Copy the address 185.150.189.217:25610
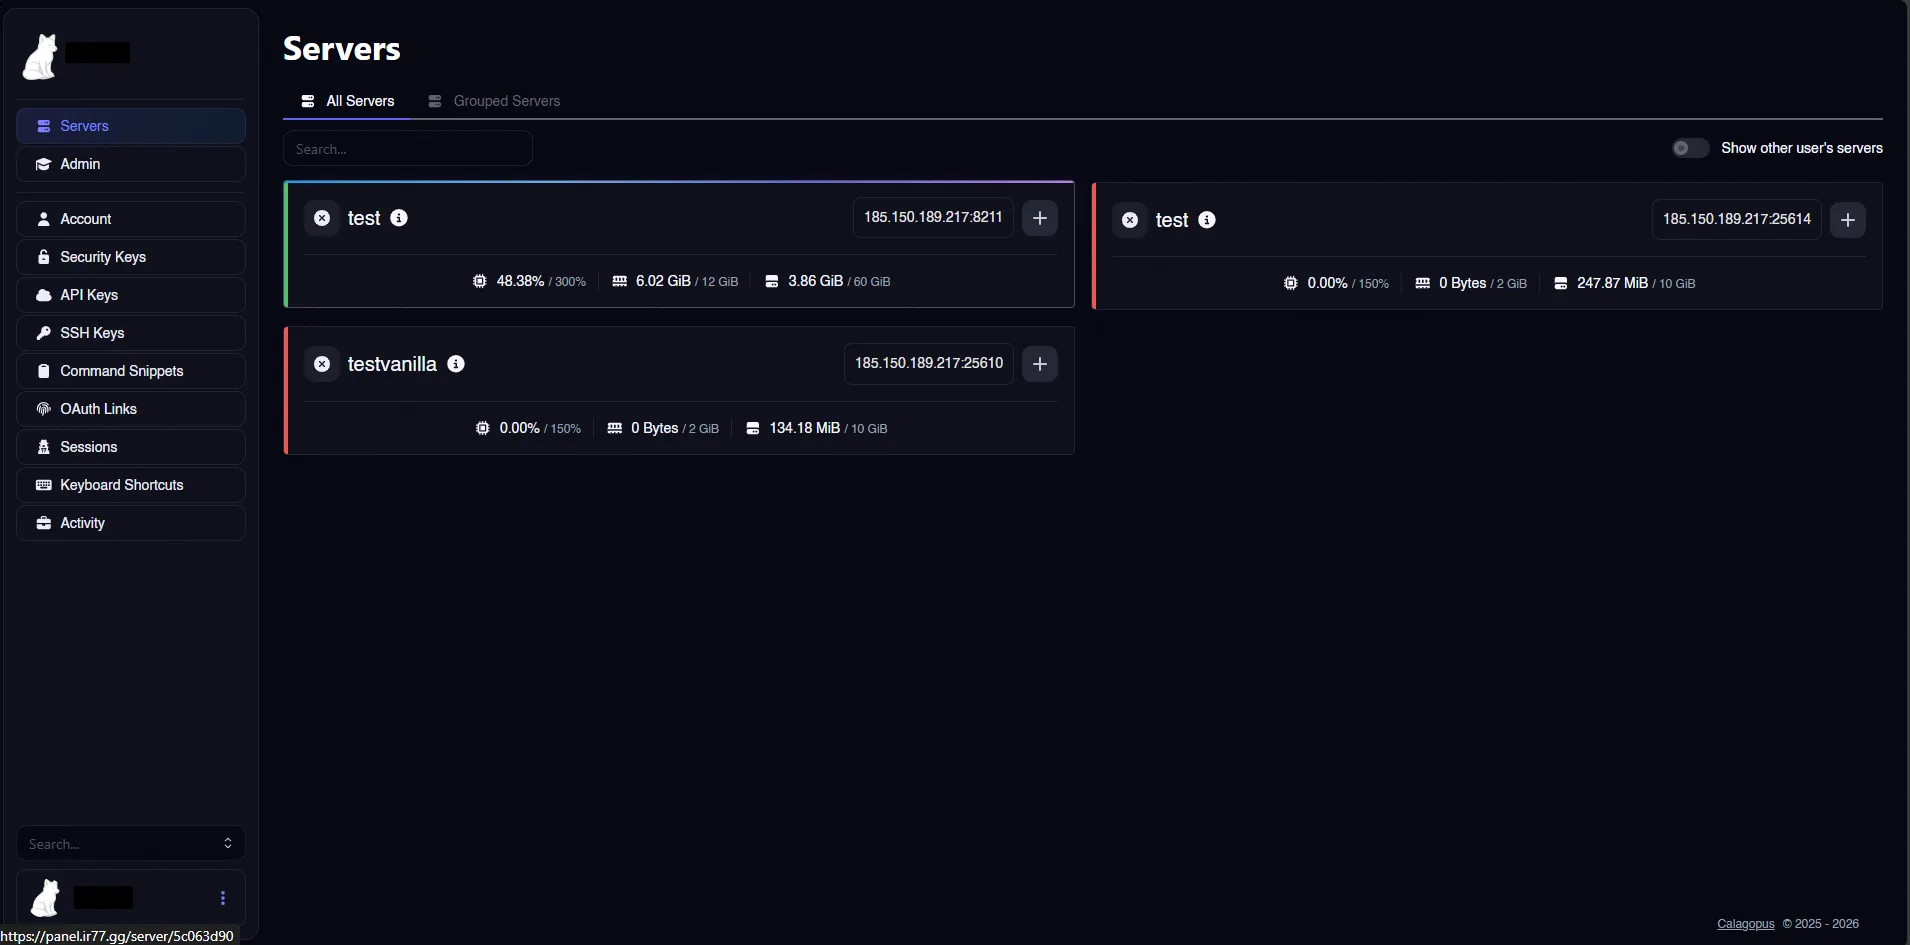This screenshot has height=945, width=1910. 928,363
